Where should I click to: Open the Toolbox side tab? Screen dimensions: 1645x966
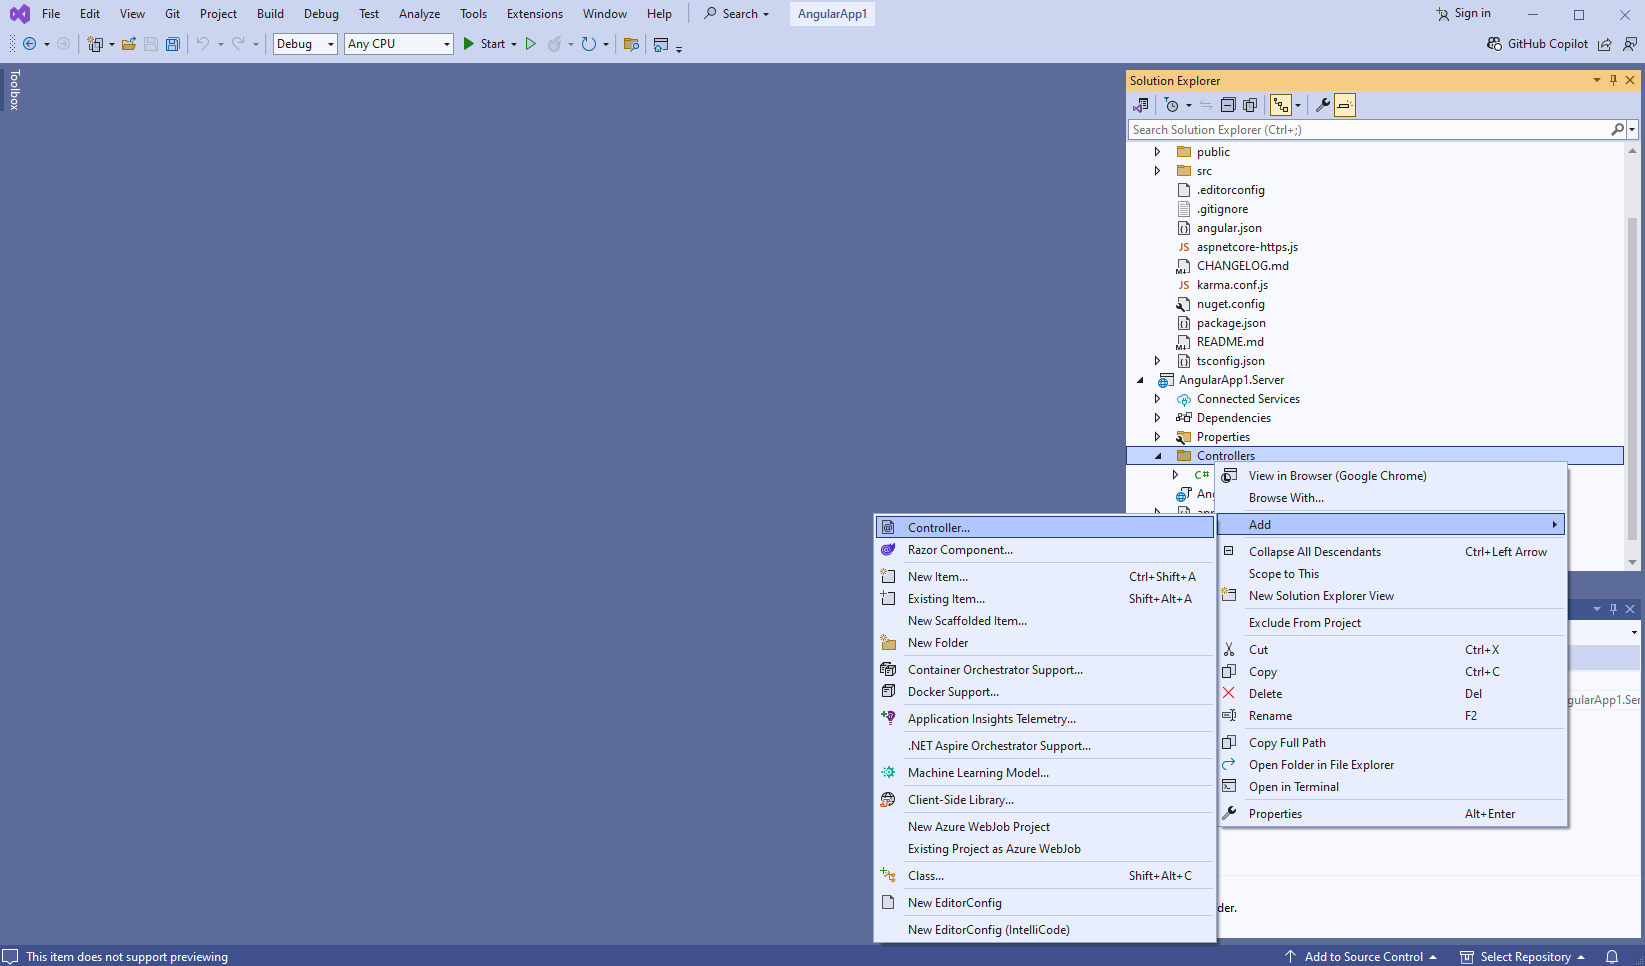14,89
